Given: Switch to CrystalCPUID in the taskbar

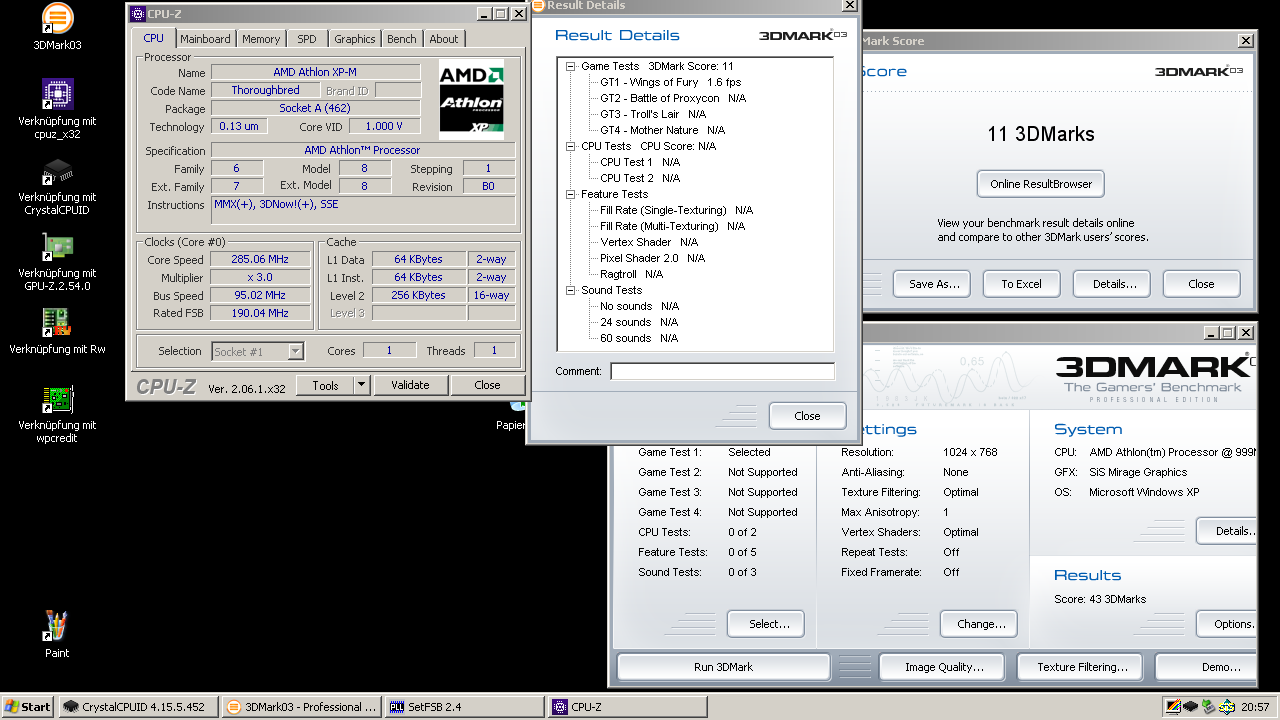Looking at the screenshot, I should click(138, 707).
